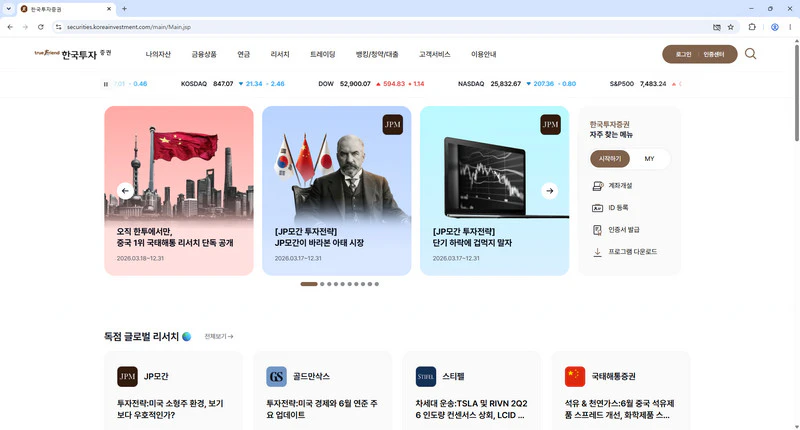Viewport: 800px width, 430px height.
Task: Select the first active carousel indicator
Action: (309, 284)
